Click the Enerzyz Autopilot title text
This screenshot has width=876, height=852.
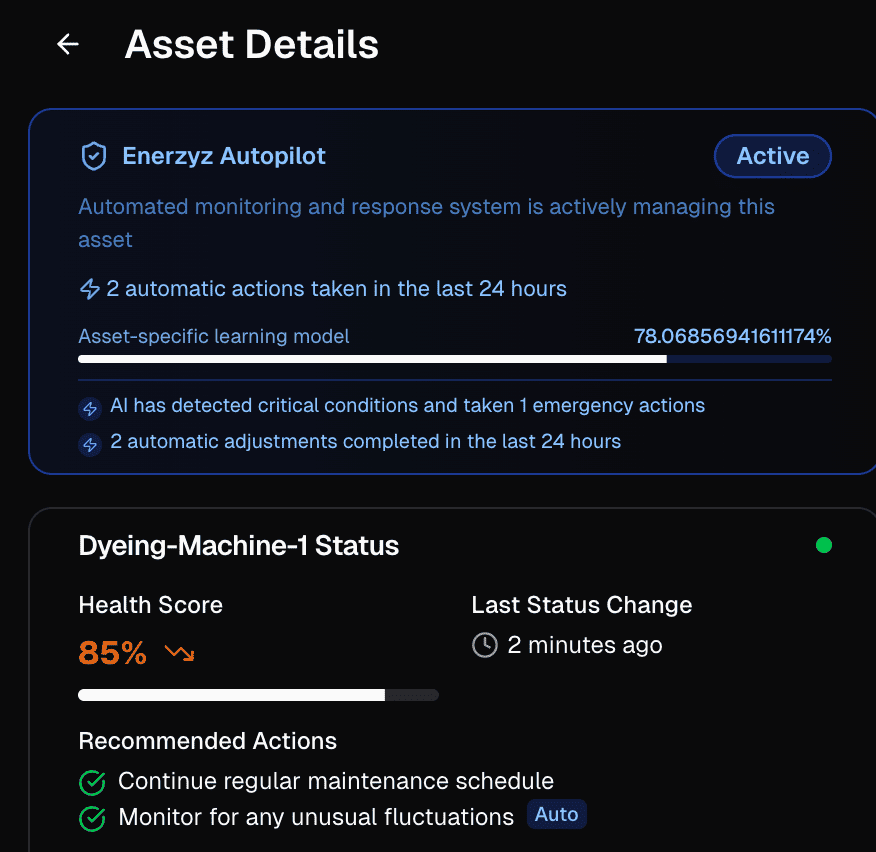click(x=224, y=156)
